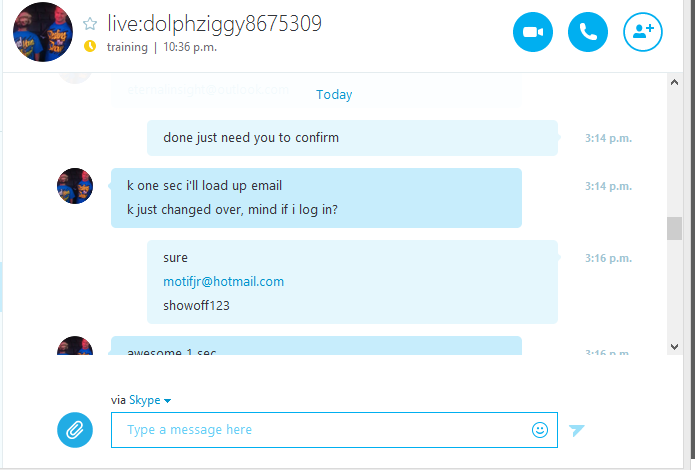This screenshot has width=695, height=470.
Task: Click the contact name live:dolphziggy8675309
Action: tap(215, 24)
